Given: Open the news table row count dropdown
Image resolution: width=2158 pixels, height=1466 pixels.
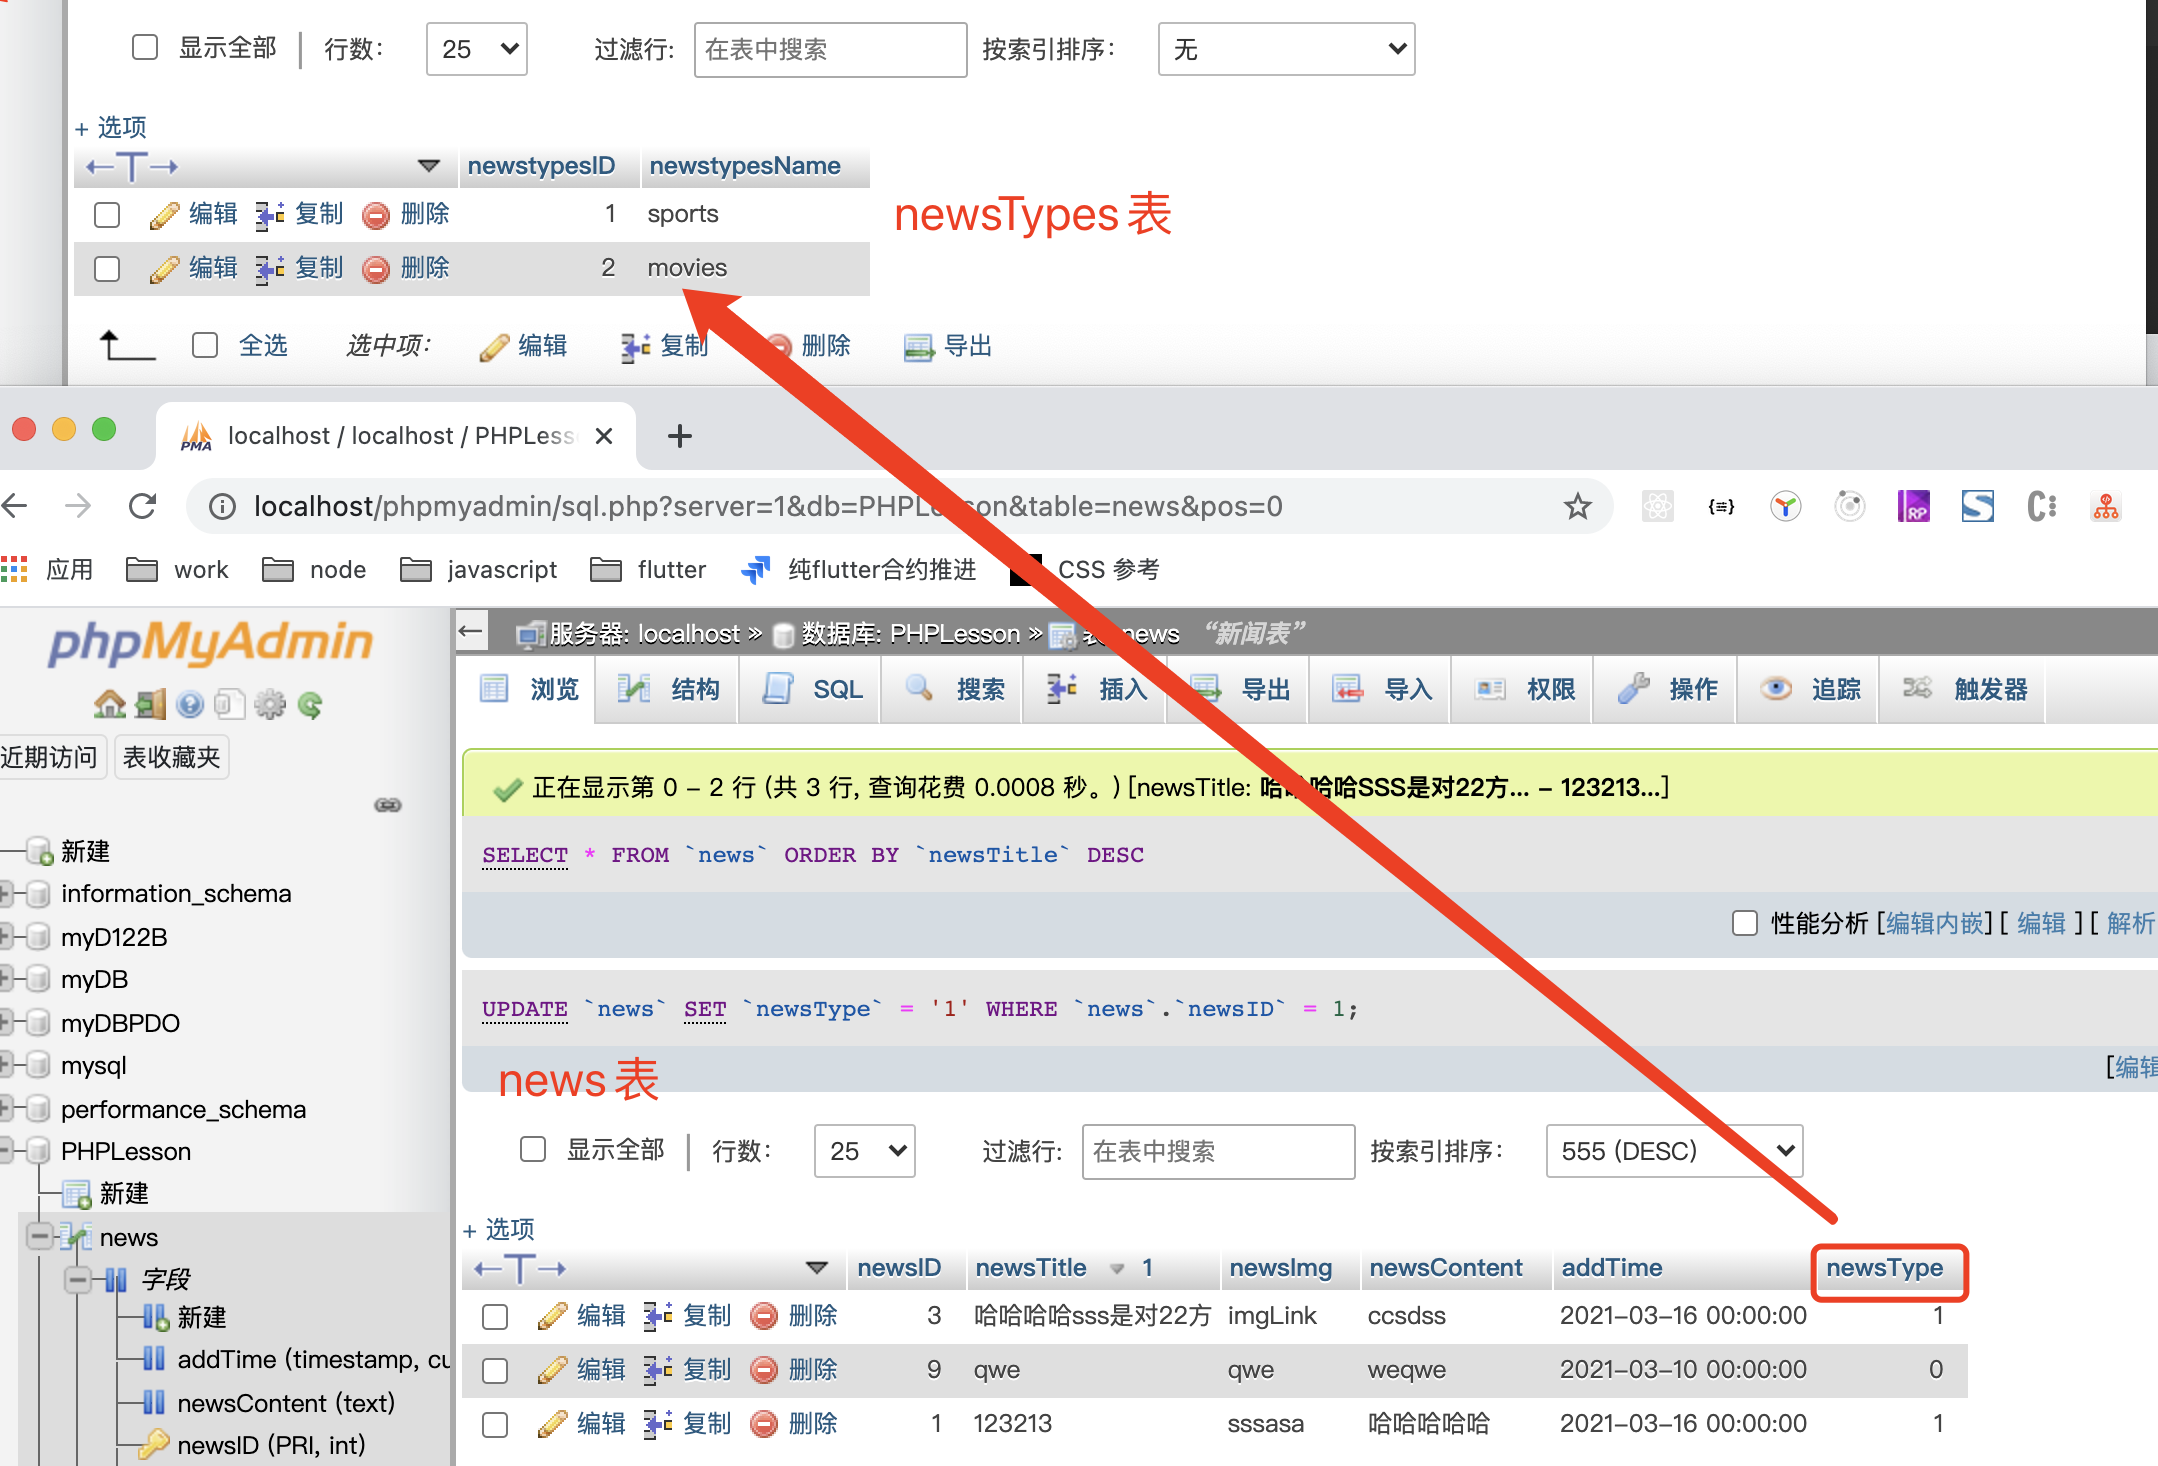Looking at the screenshot, I should (x=865, y=1151).
